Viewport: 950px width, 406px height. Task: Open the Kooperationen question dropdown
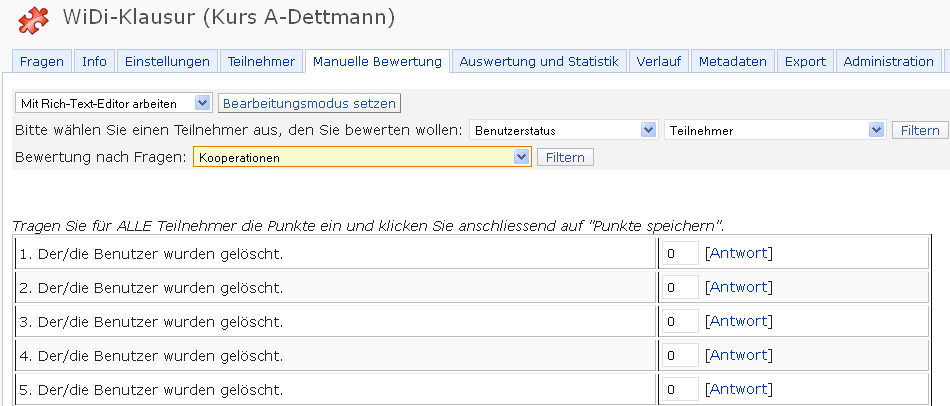362,157
